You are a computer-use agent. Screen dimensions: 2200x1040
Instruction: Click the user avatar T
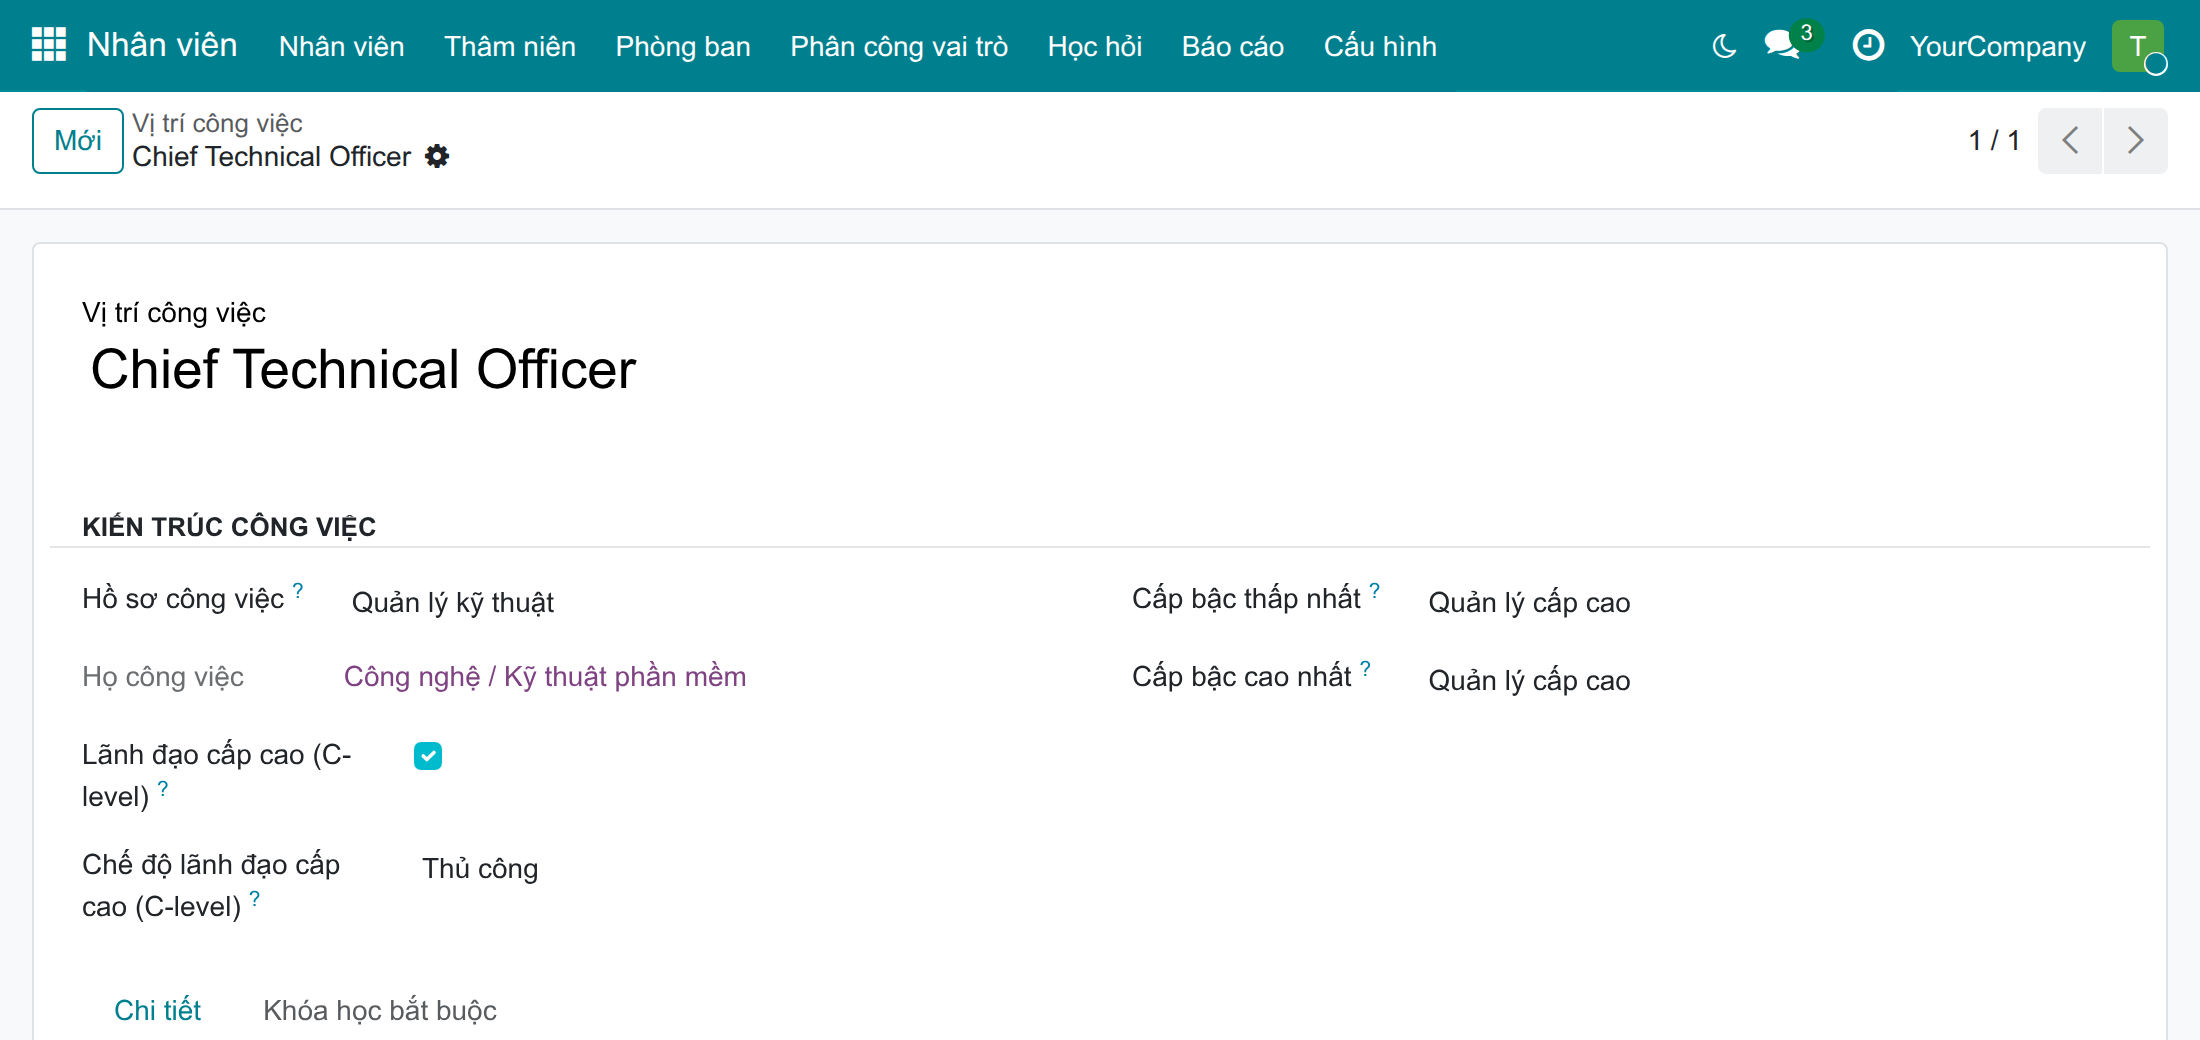(x=2138, y=46)
